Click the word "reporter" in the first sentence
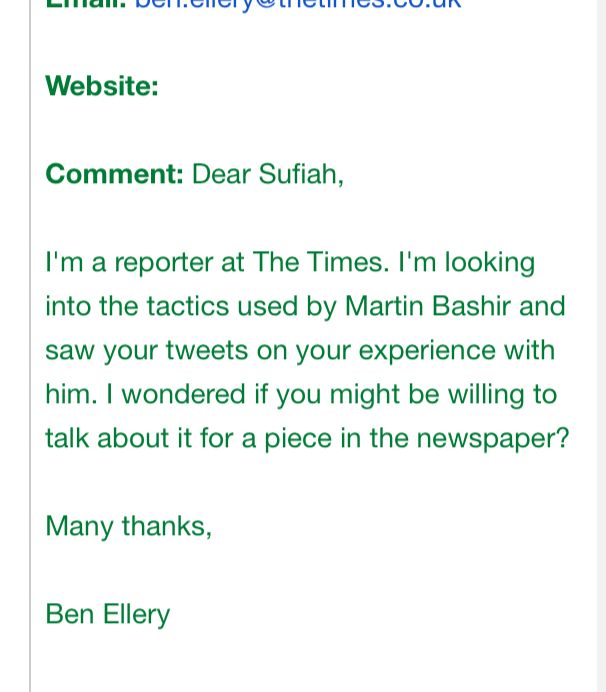This screenshot has width=606, height=692. [165, 262]
